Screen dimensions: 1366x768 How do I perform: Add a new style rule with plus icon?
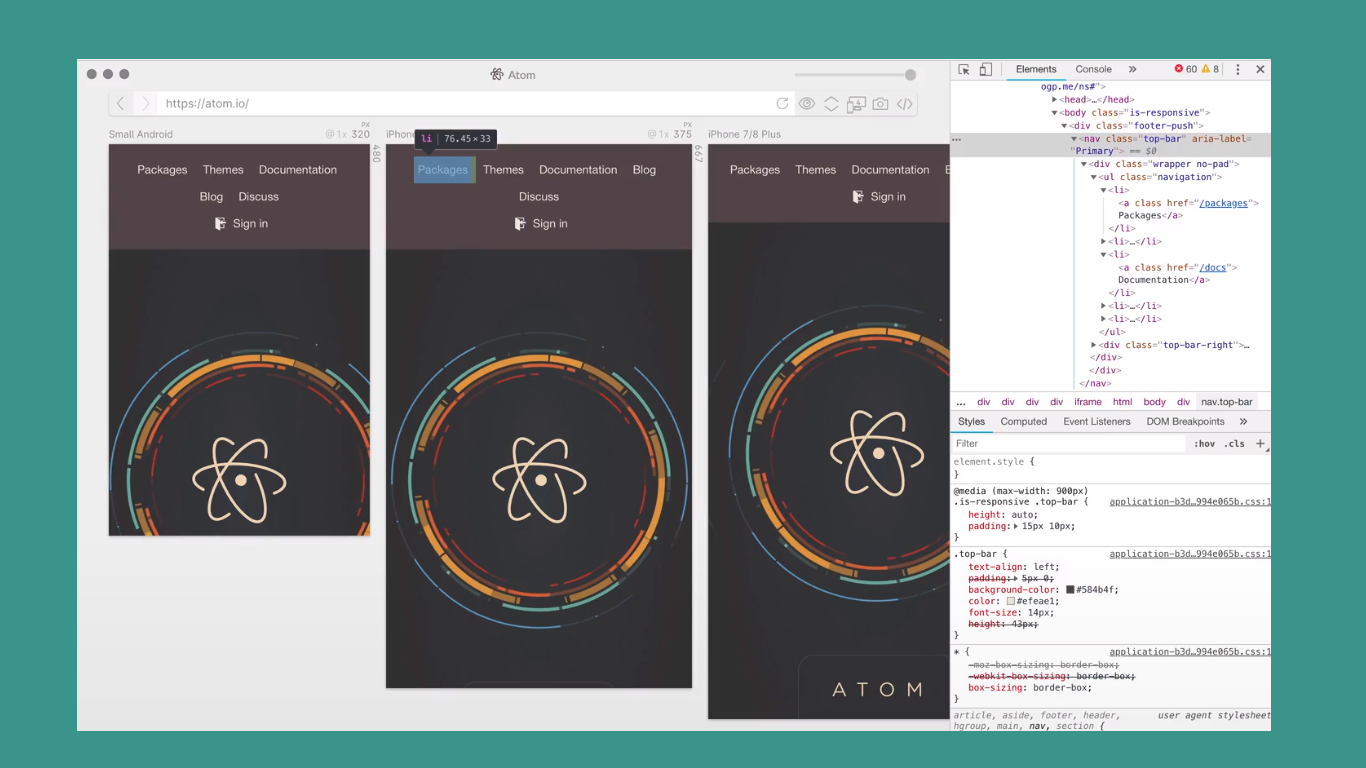1260,443
